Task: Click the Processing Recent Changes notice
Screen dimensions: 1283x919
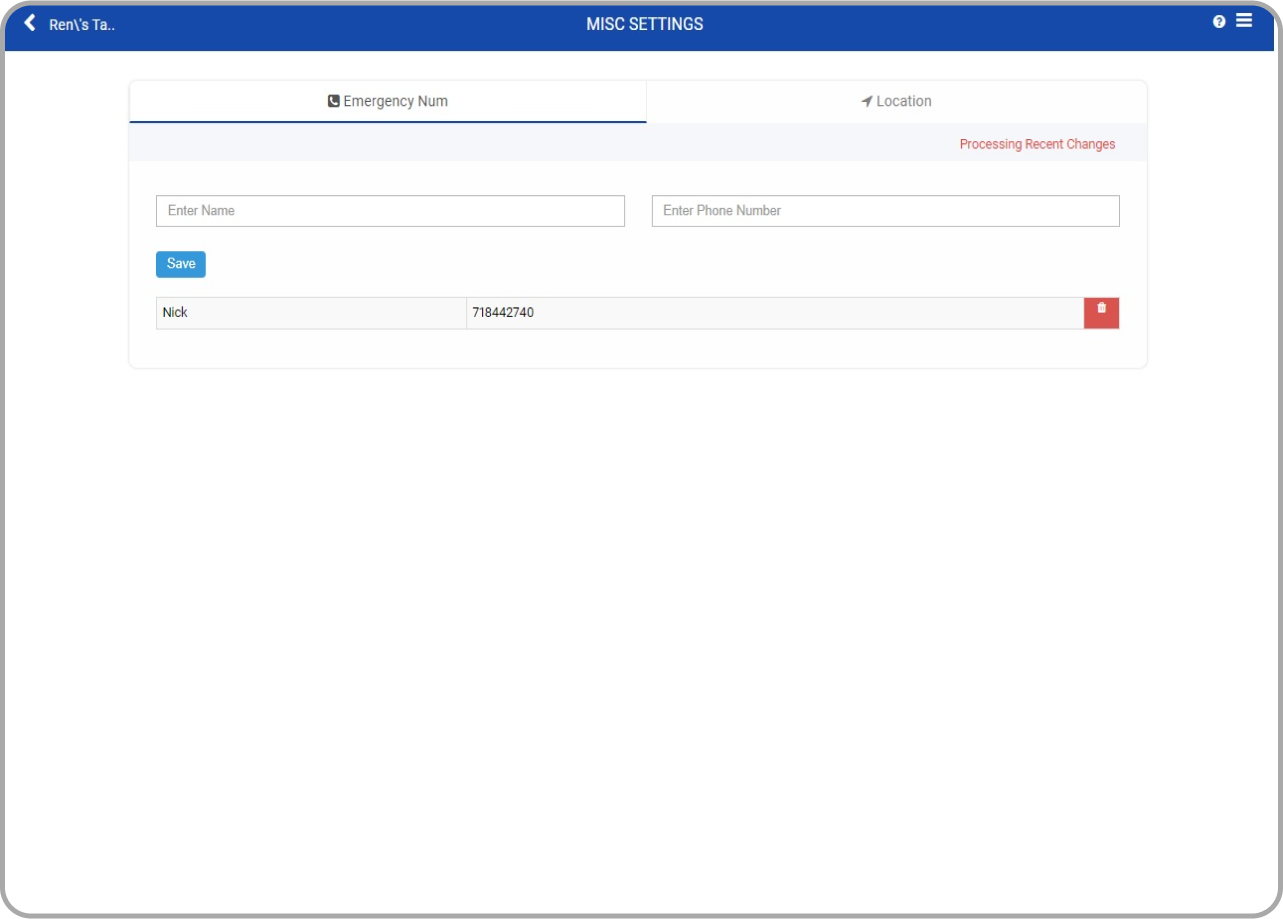Action: coord(1037,144)
